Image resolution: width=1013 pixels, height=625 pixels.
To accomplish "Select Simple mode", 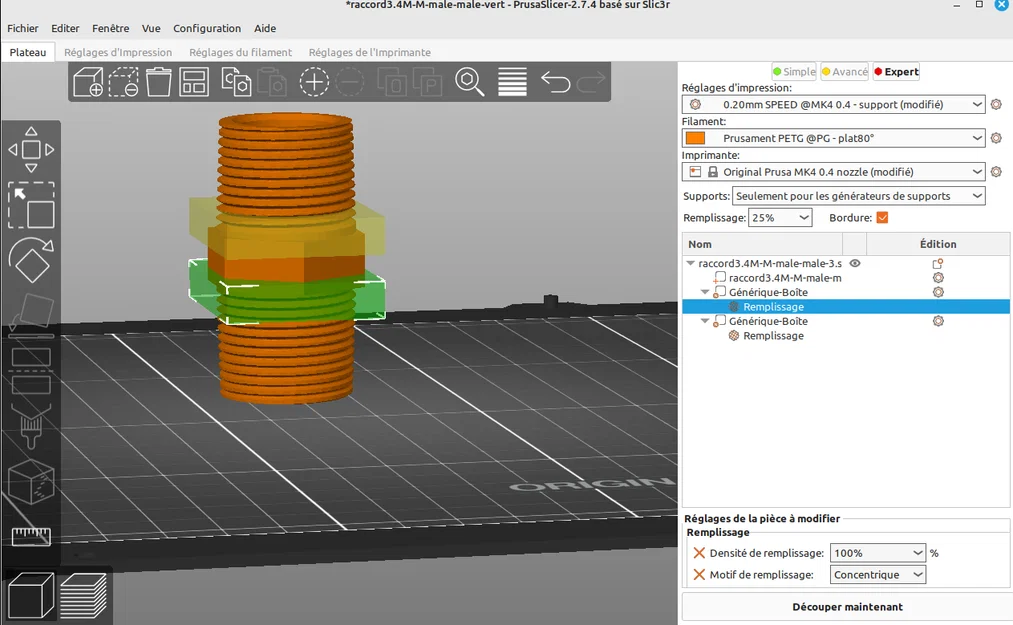I will click(x=794, y=72).
